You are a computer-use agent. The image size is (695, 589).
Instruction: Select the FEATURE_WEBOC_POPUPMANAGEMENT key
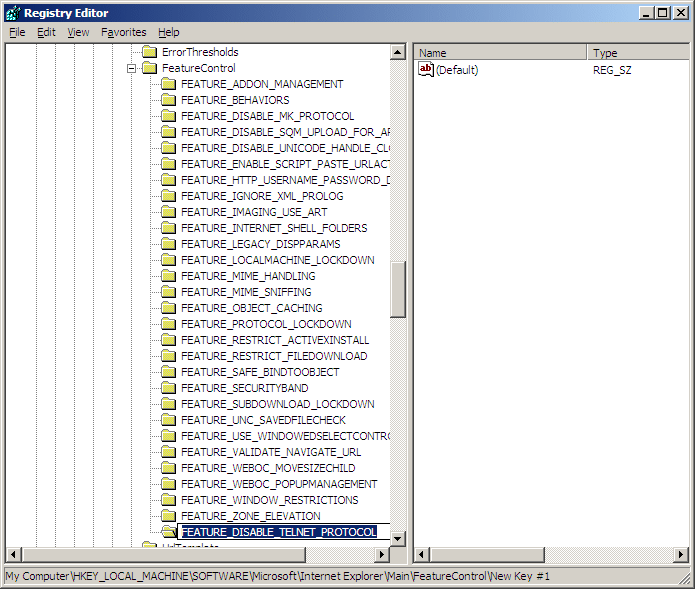279,484
